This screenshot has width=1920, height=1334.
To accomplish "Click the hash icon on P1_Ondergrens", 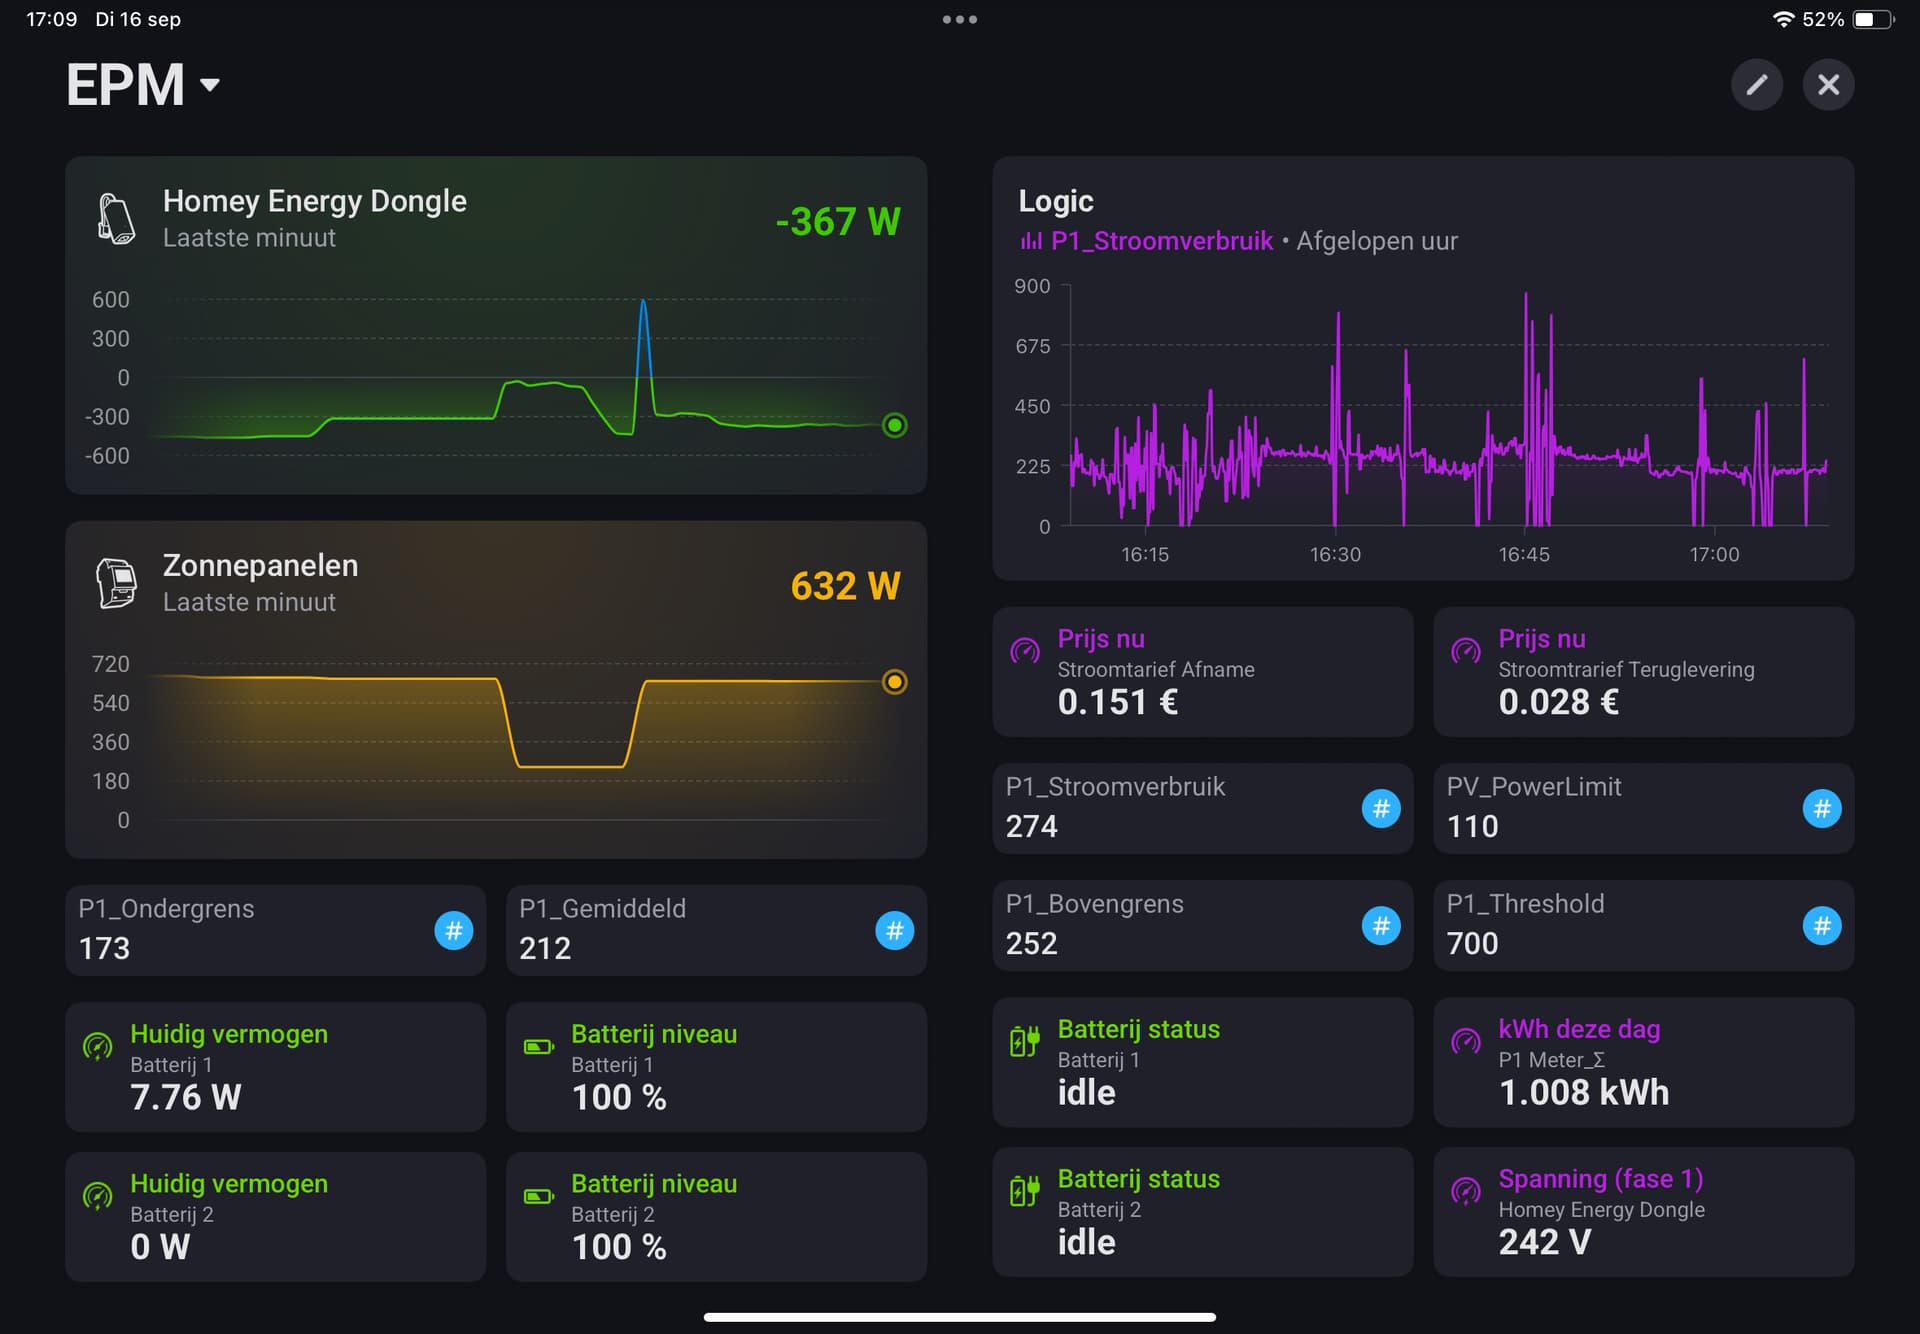I will coord(453,931).
